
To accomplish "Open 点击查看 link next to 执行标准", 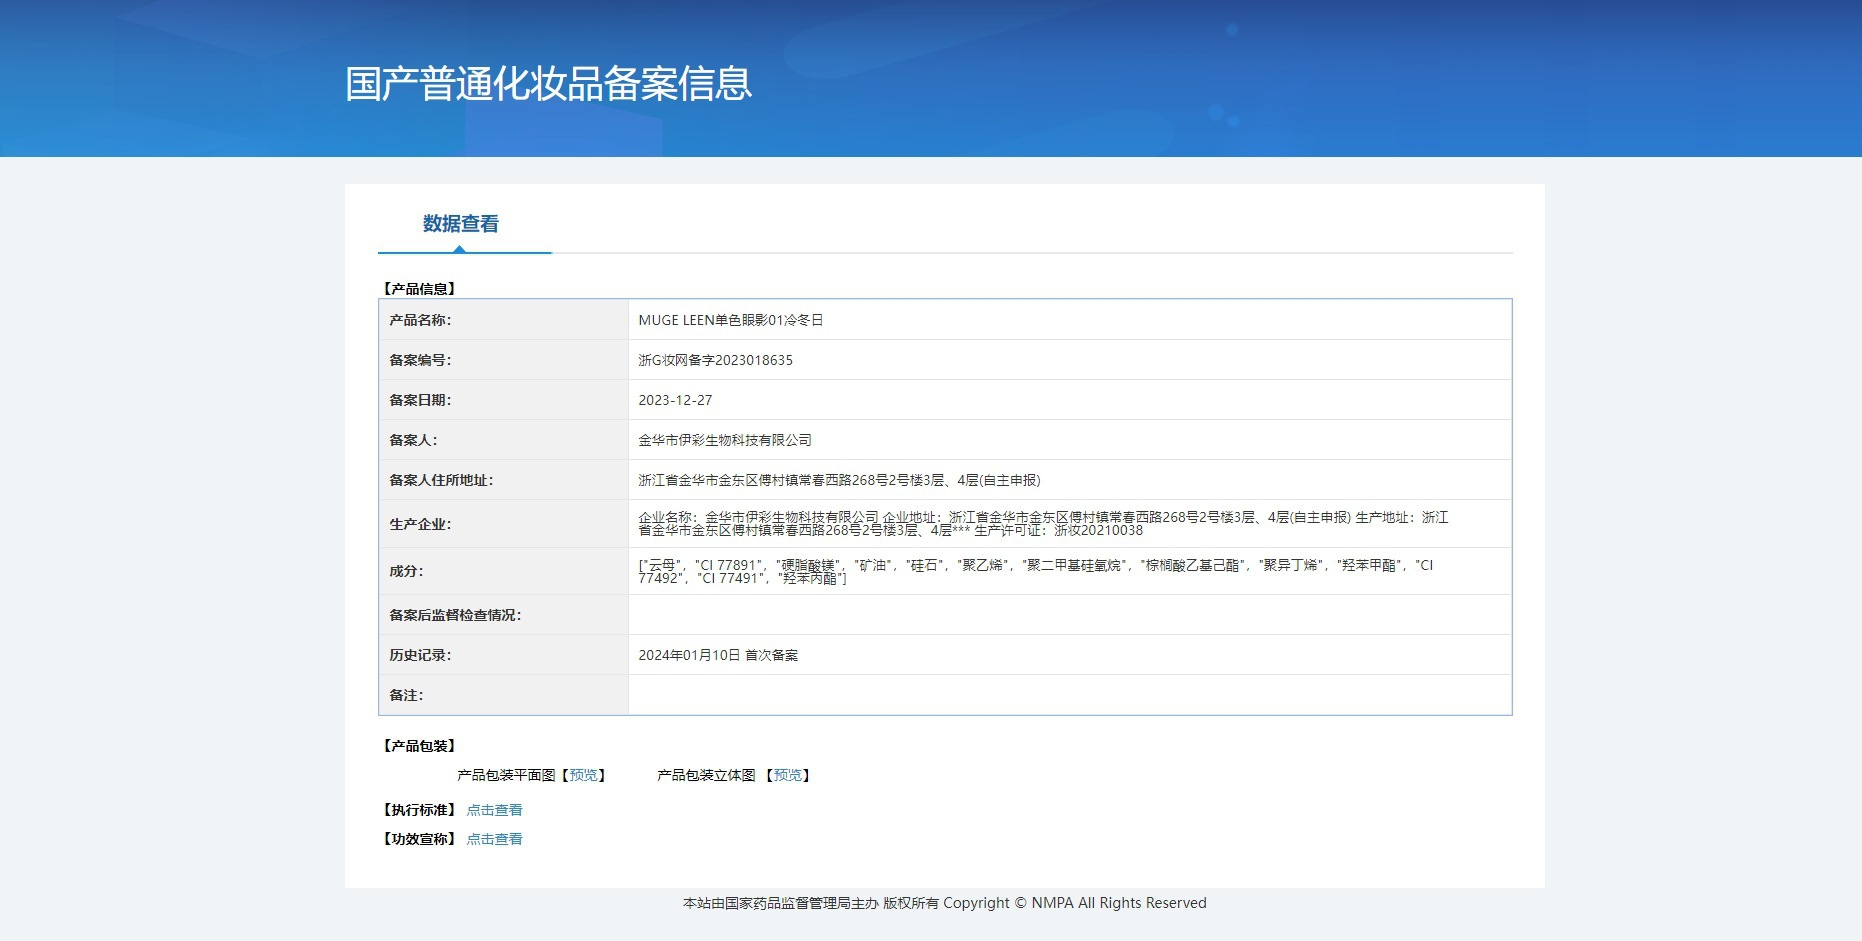I will (x=494, y=810).
